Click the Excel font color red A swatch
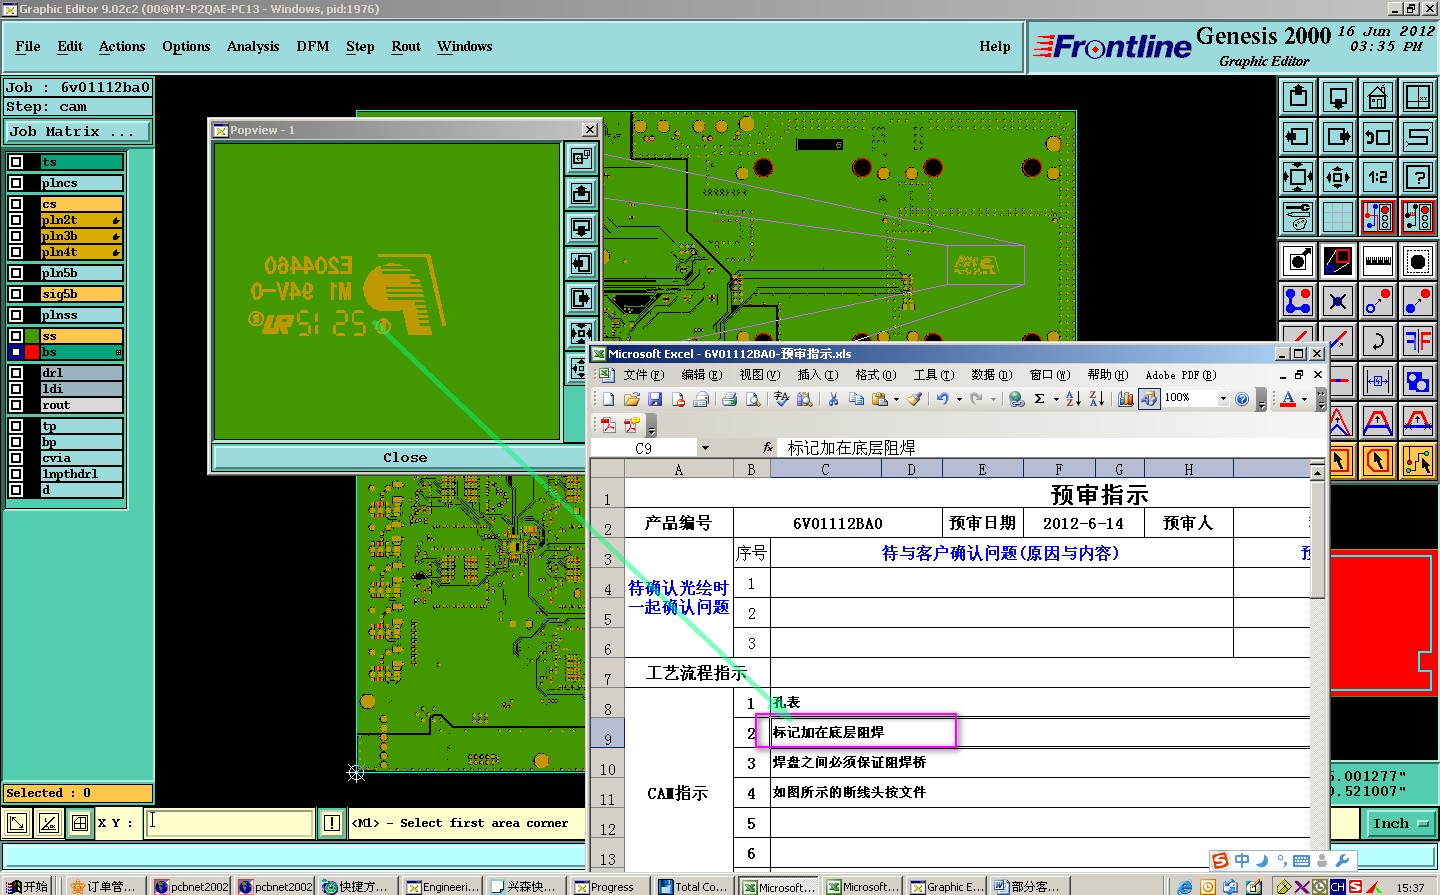 click(1288, 399)
